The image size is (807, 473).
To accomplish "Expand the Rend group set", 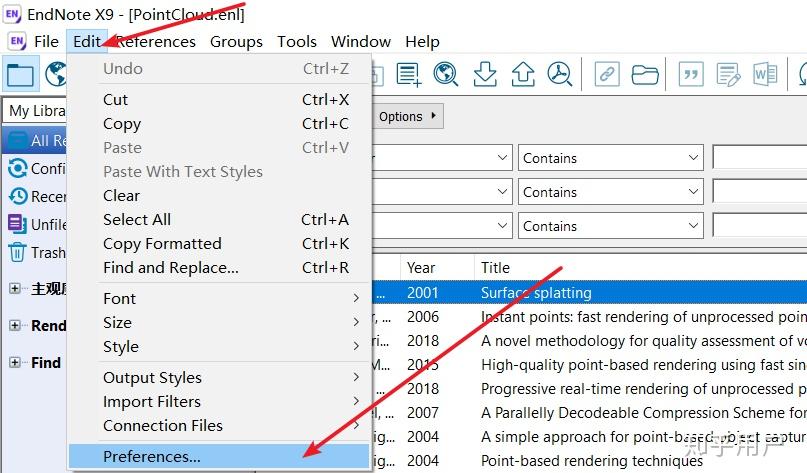I will (14, 325).
